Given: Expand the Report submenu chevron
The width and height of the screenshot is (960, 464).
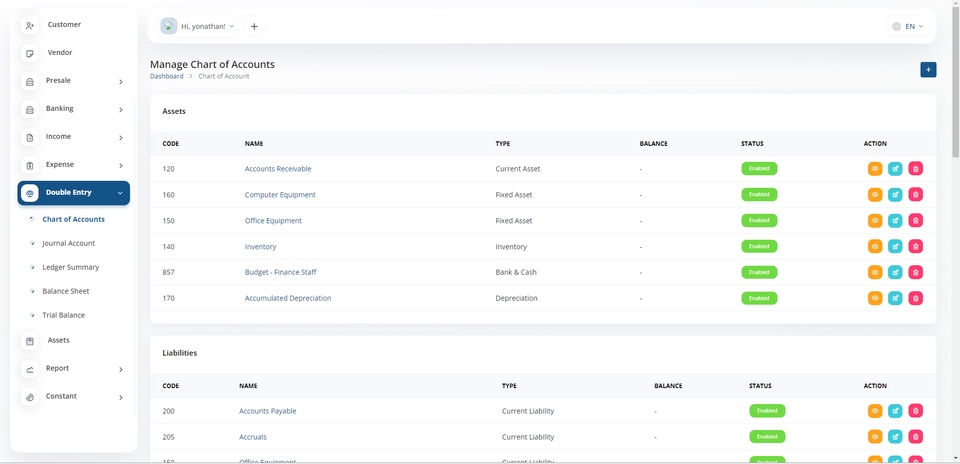Looking at the screenshot, I should coord(121,370).
